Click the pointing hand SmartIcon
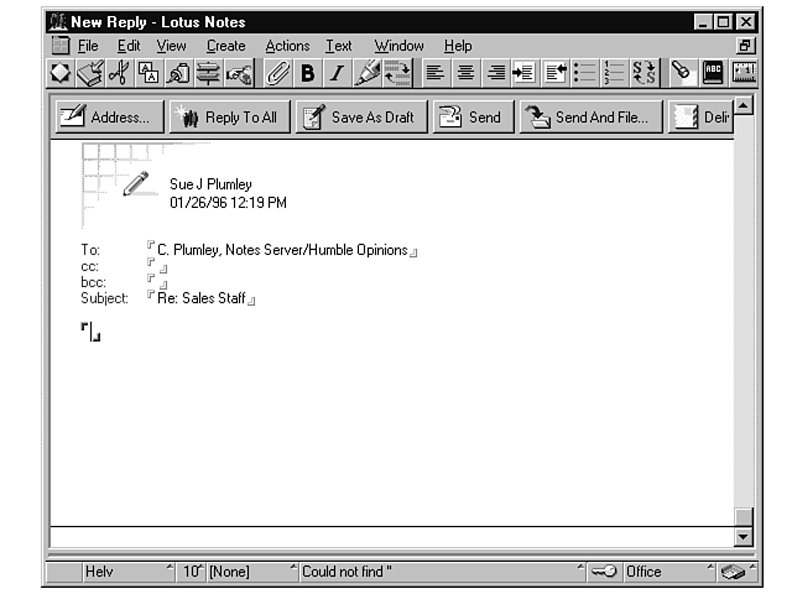The height and width of the screenshot is (594, 792). [238, 73]
